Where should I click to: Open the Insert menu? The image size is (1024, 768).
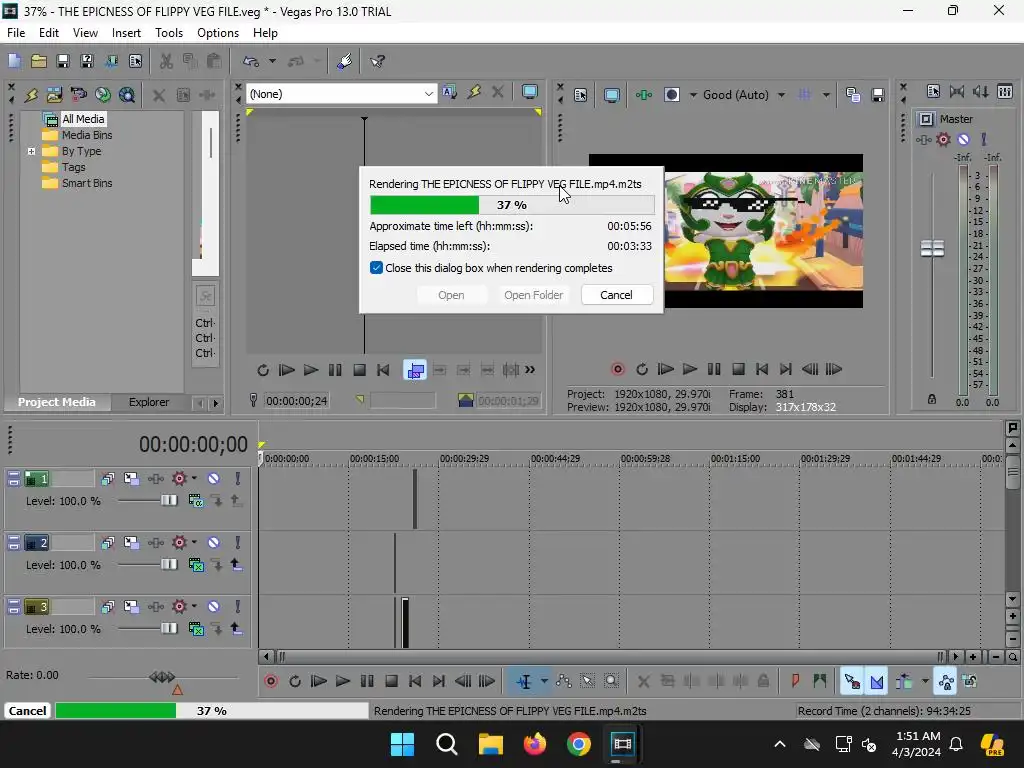pyautogui.click(x=126, y=33)
